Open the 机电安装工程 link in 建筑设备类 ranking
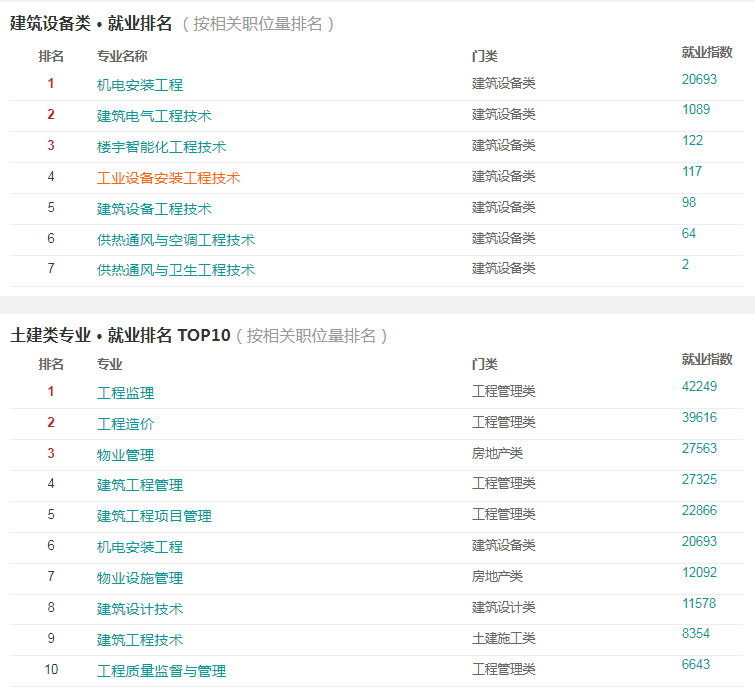755x692 pixels. [x=140, y=85]
